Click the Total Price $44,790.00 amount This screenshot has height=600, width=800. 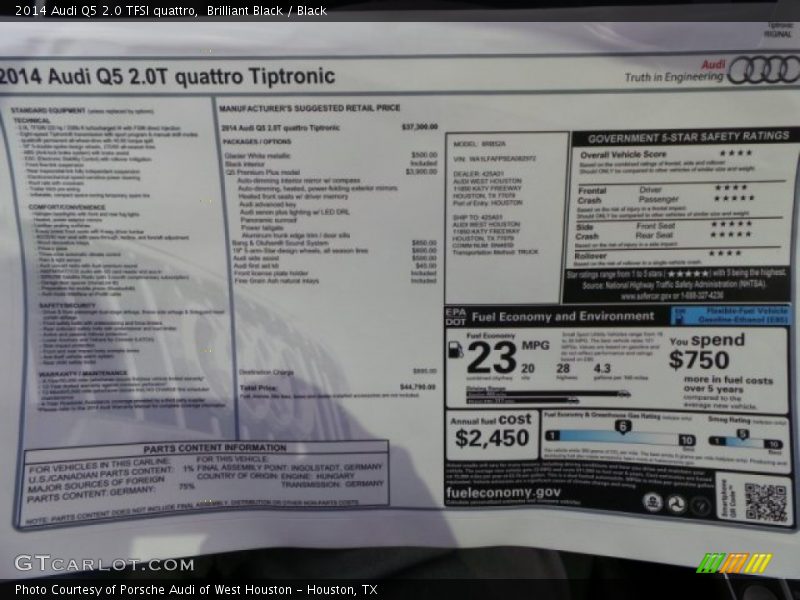418,387
